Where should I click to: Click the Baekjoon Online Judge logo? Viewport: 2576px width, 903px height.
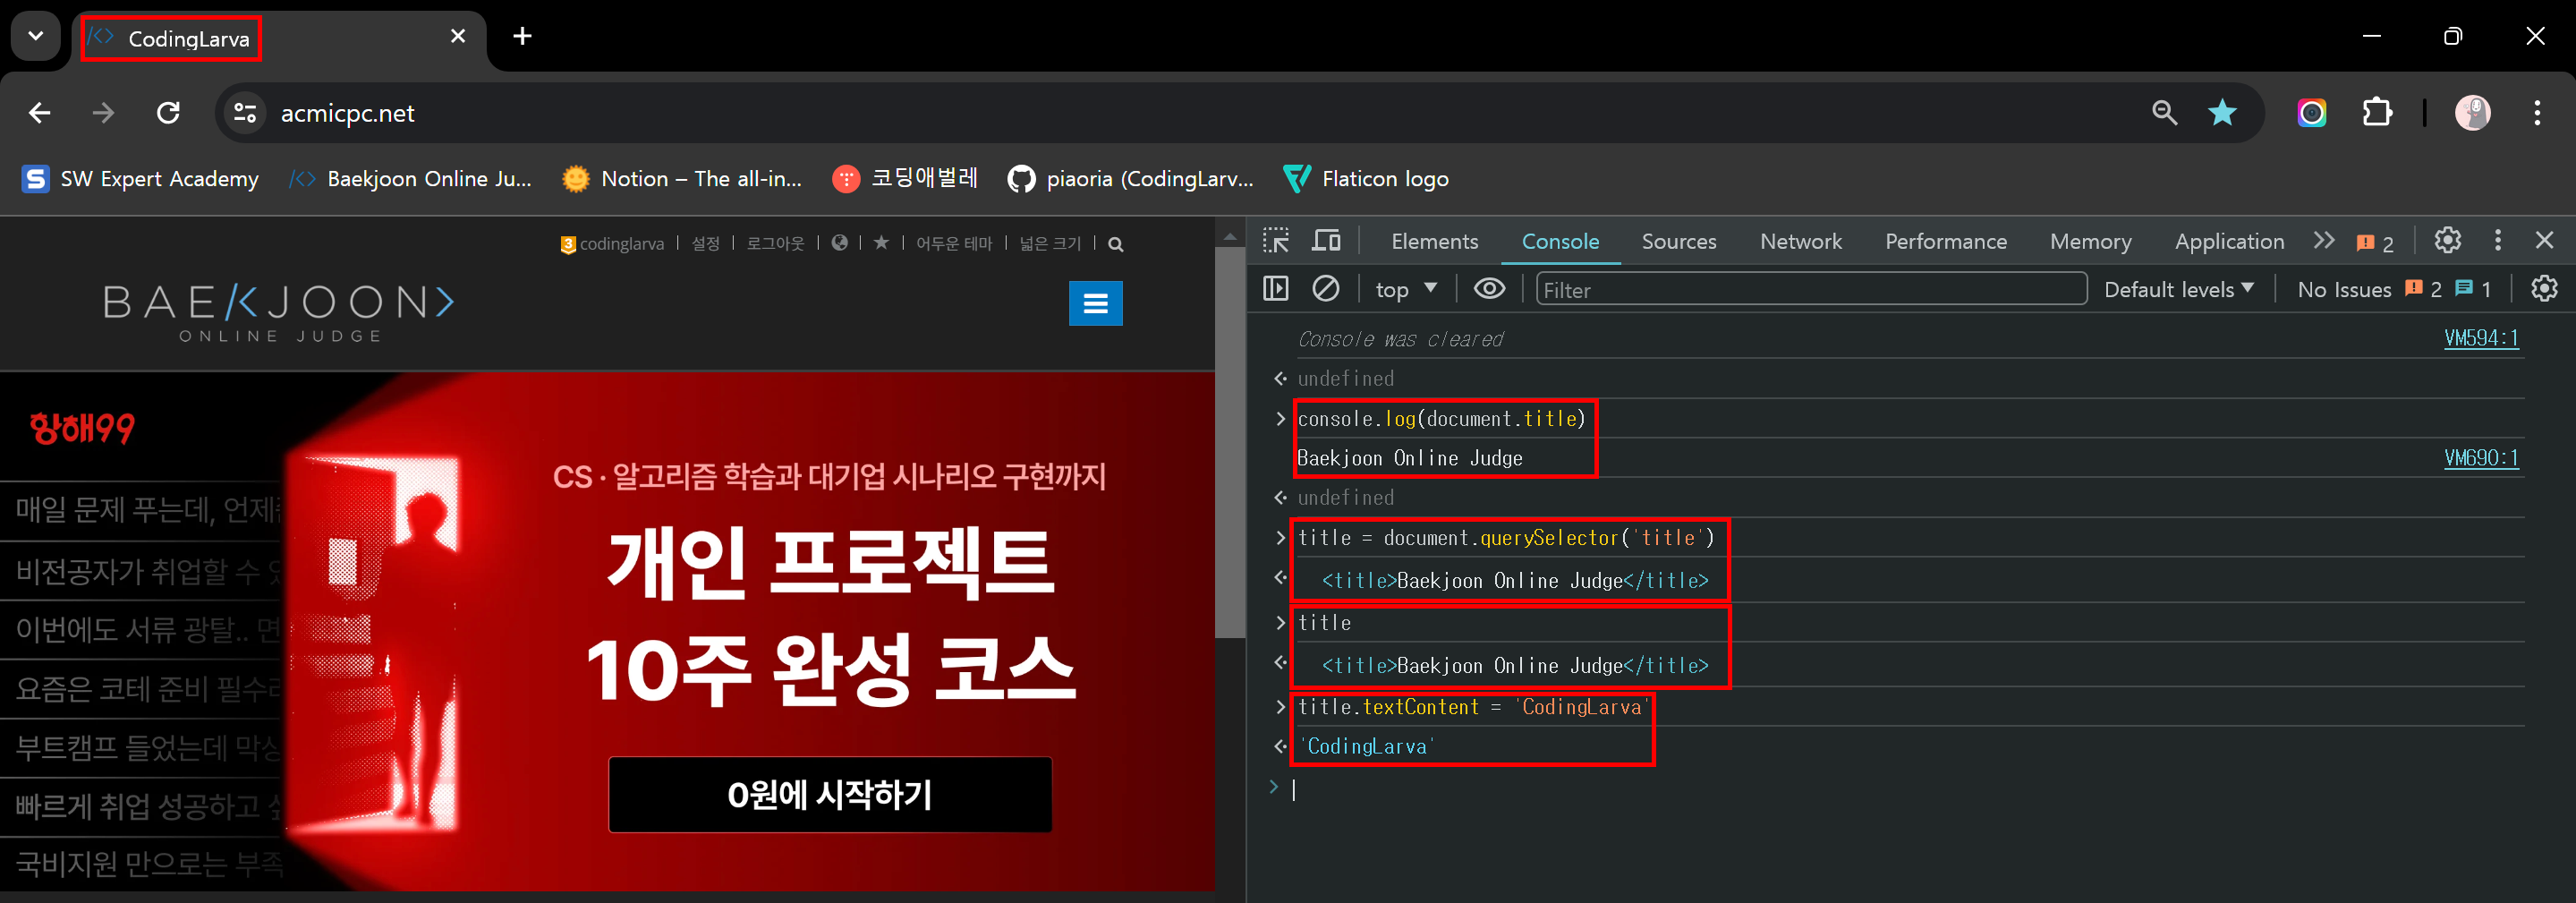[x=280, y=313]
